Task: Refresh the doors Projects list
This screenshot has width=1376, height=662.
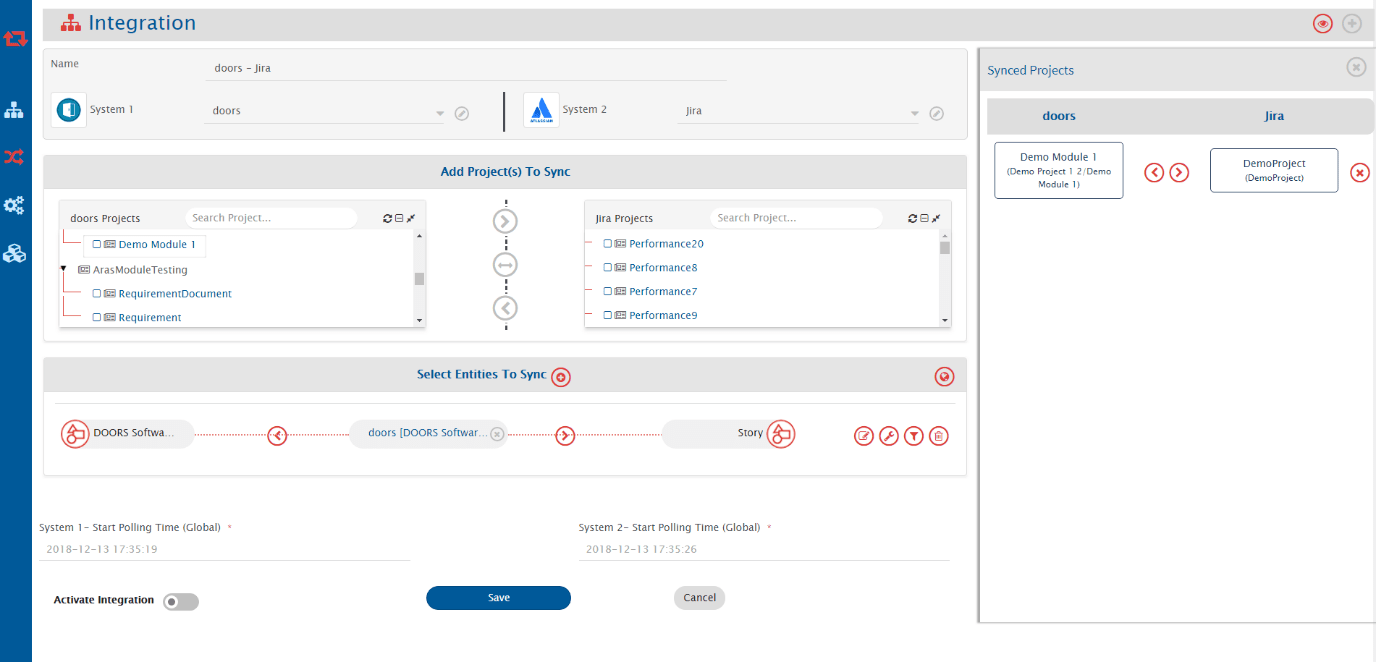Action: tap(388, 218)
